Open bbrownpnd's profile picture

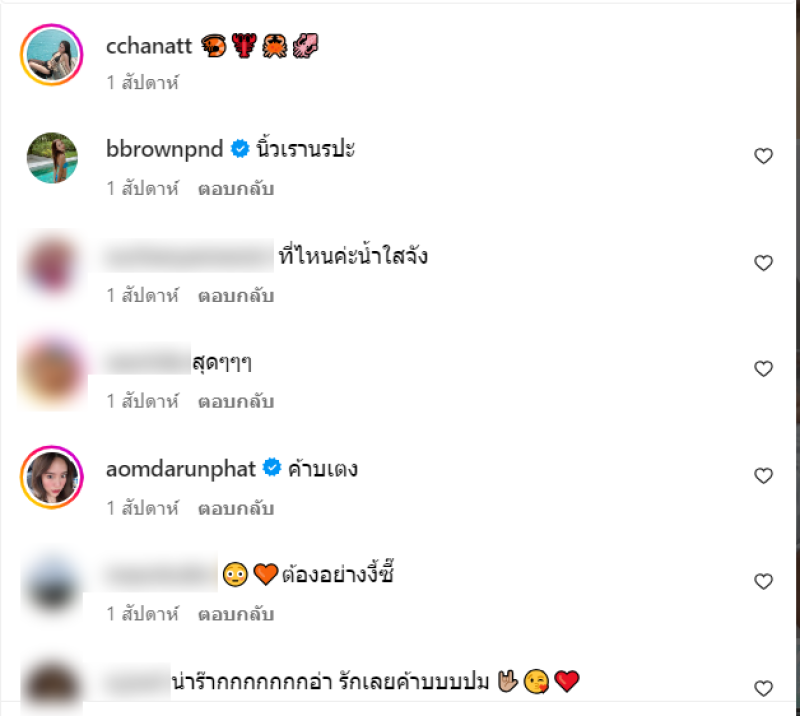pyautogui.click(x=51, y=158)
